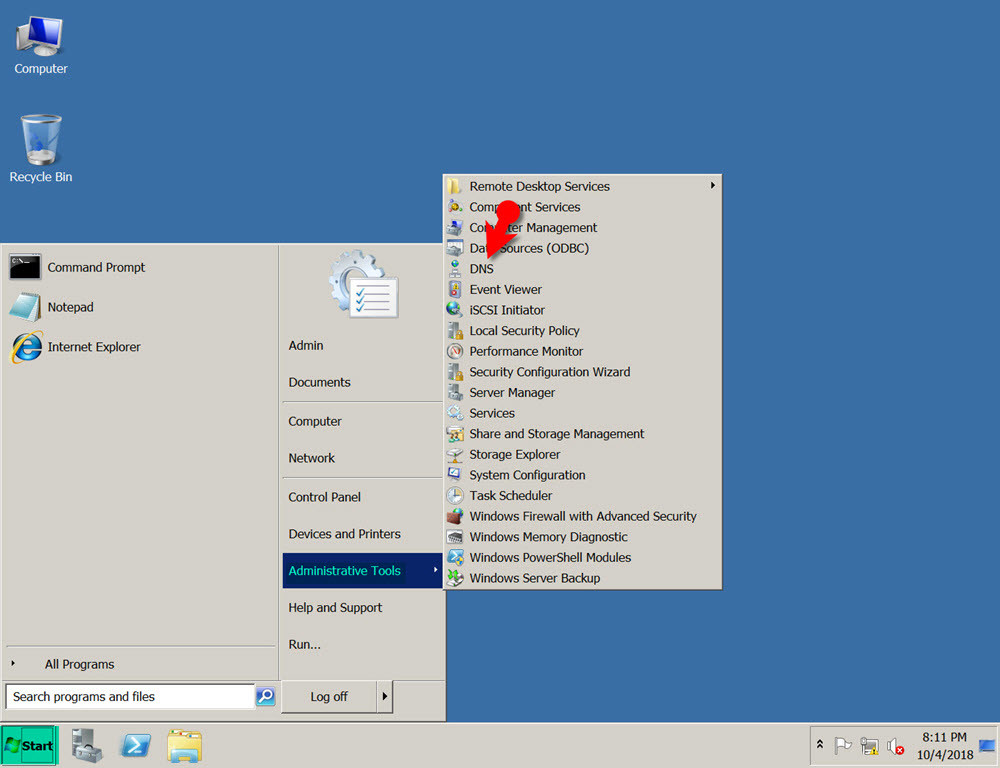Open the Administrative Tools submenu
This screenshot has height=768, width=1000.
coord(362,571)
